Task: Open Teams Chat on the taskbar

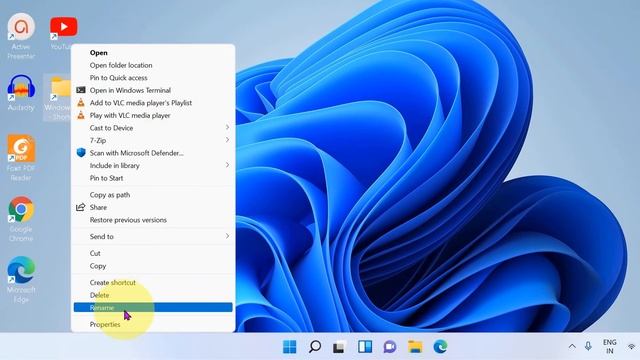Action: click(x=390, y=347)
